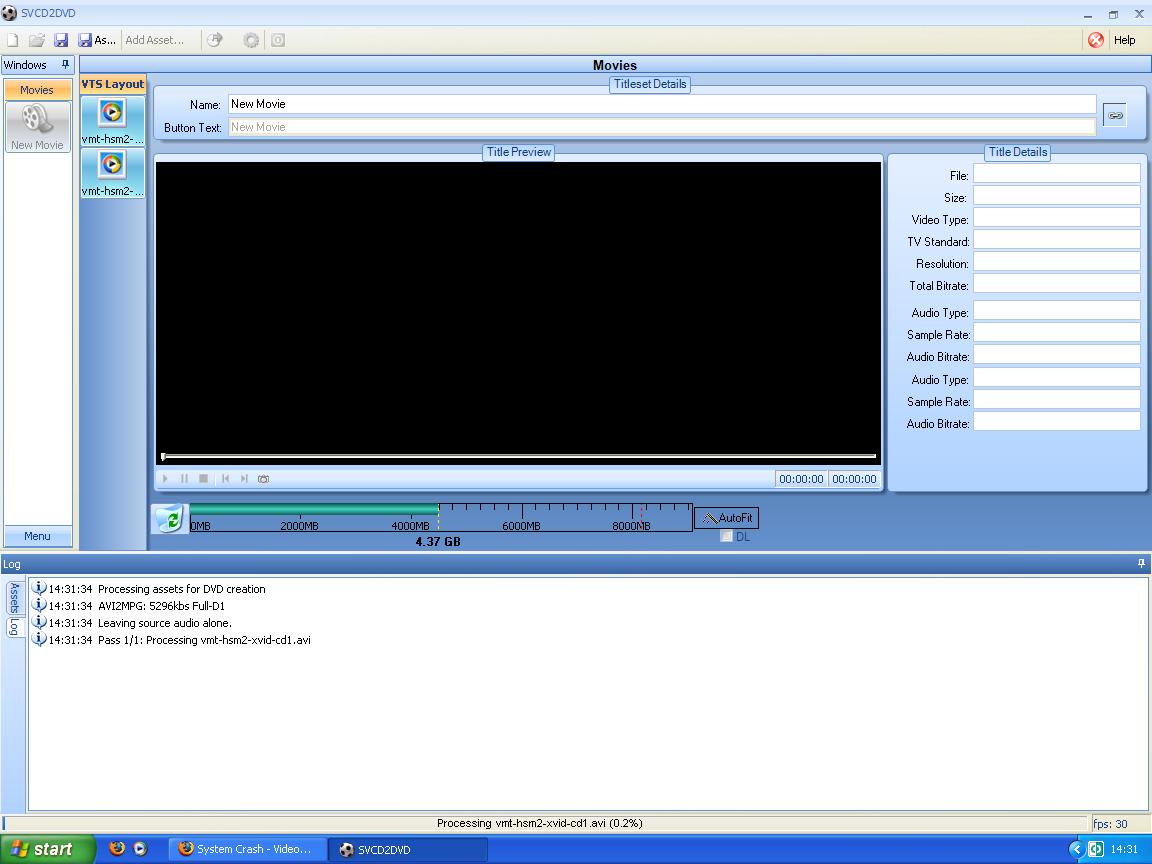Skip to previous chapter in preview
The height and width of the screenshot is (864, 1152).
[x=225, y=478]
